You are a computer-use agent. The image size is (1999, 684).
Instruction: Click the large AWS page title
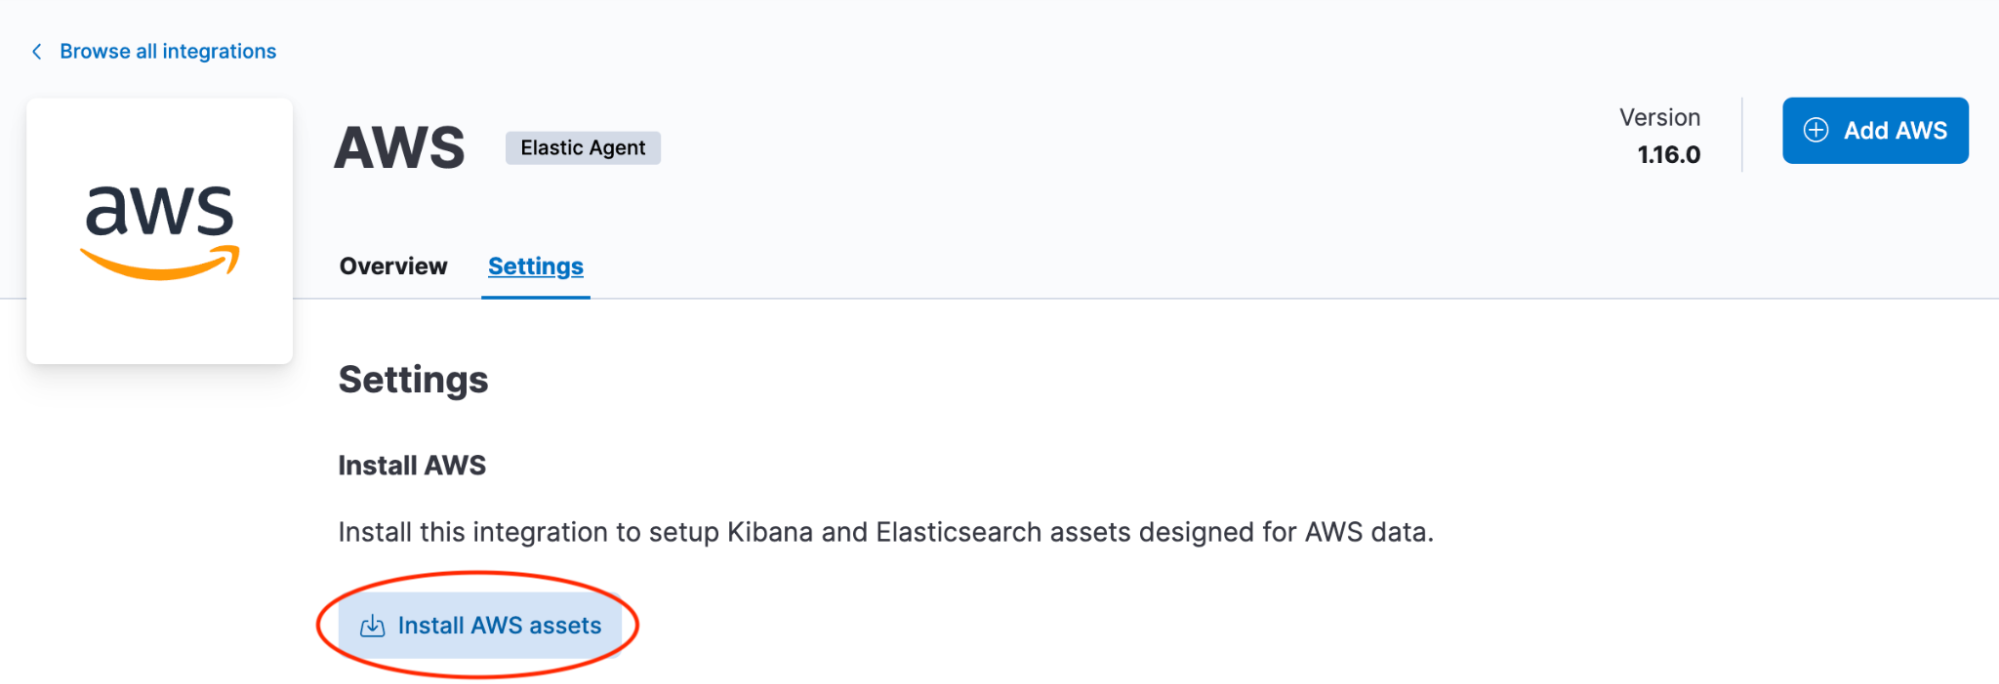(x=399, y=148)
